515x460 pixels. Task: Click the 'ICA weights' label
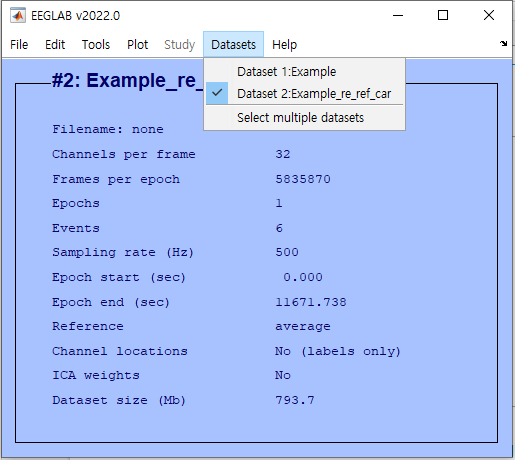tap(96, 376)
